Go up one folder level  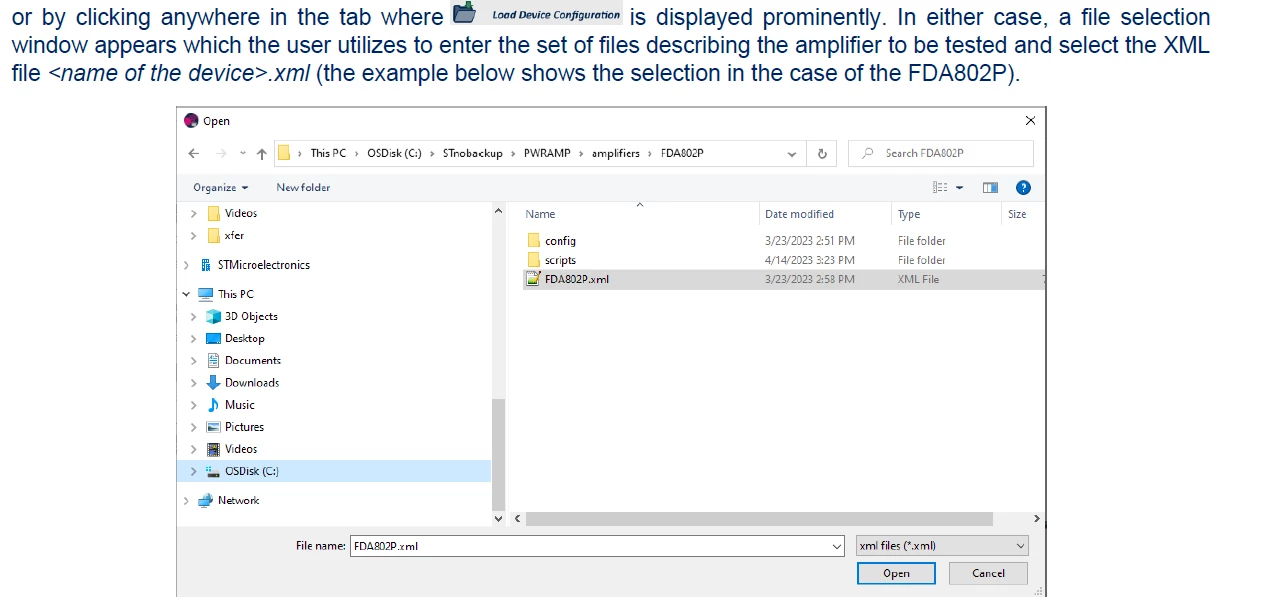click(x=262, y=153)
